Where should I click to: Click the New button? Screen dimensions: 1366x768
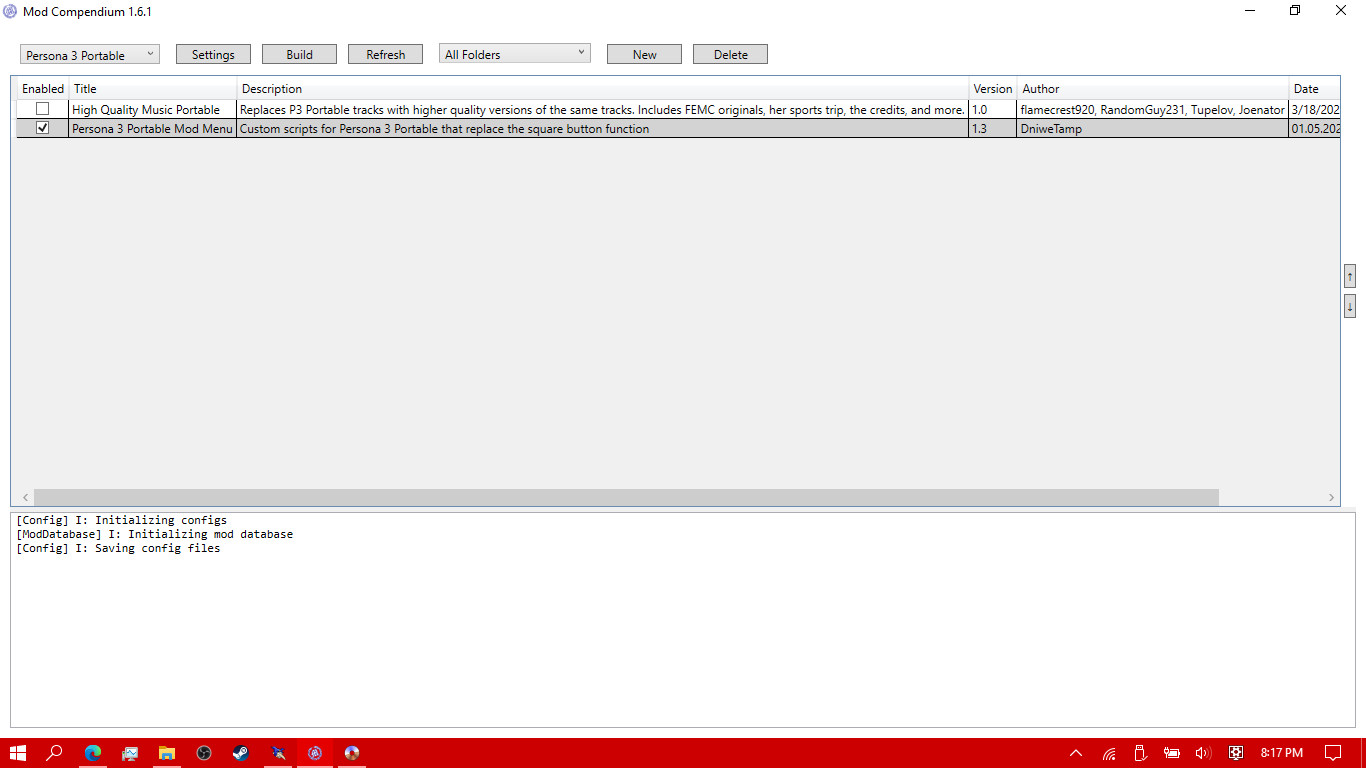[x=644, y=54]
